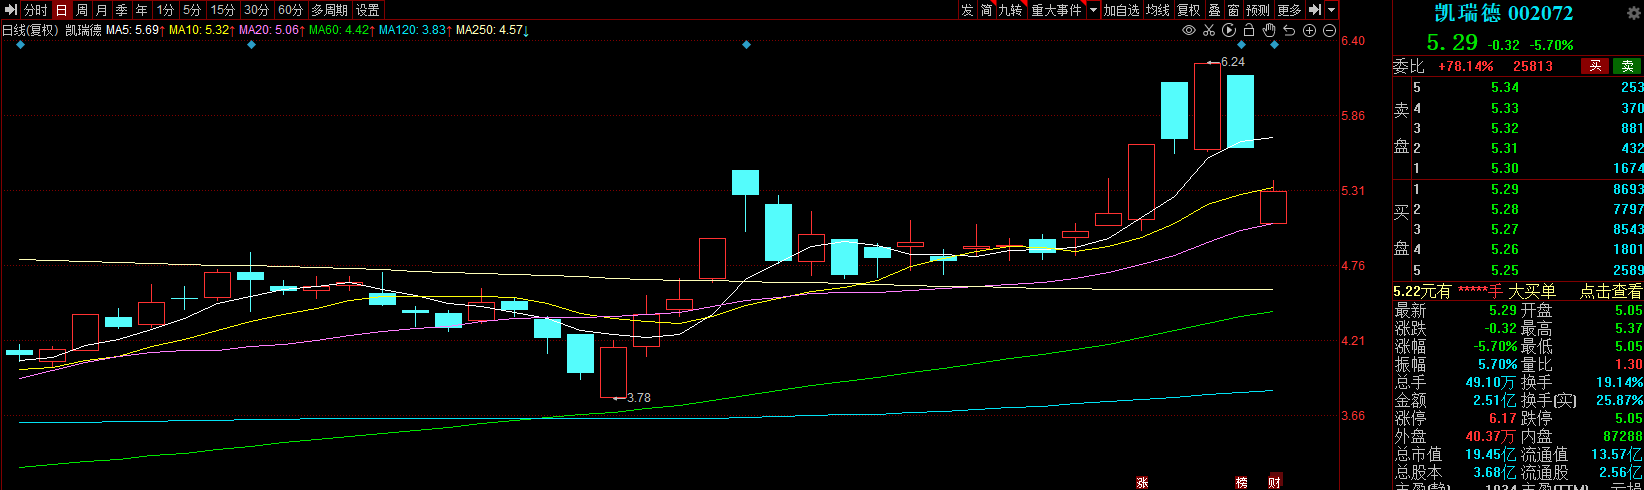Start chart replay with the play icon
The width and height of the screenshot is (1644, 490).
(1229, 30)
